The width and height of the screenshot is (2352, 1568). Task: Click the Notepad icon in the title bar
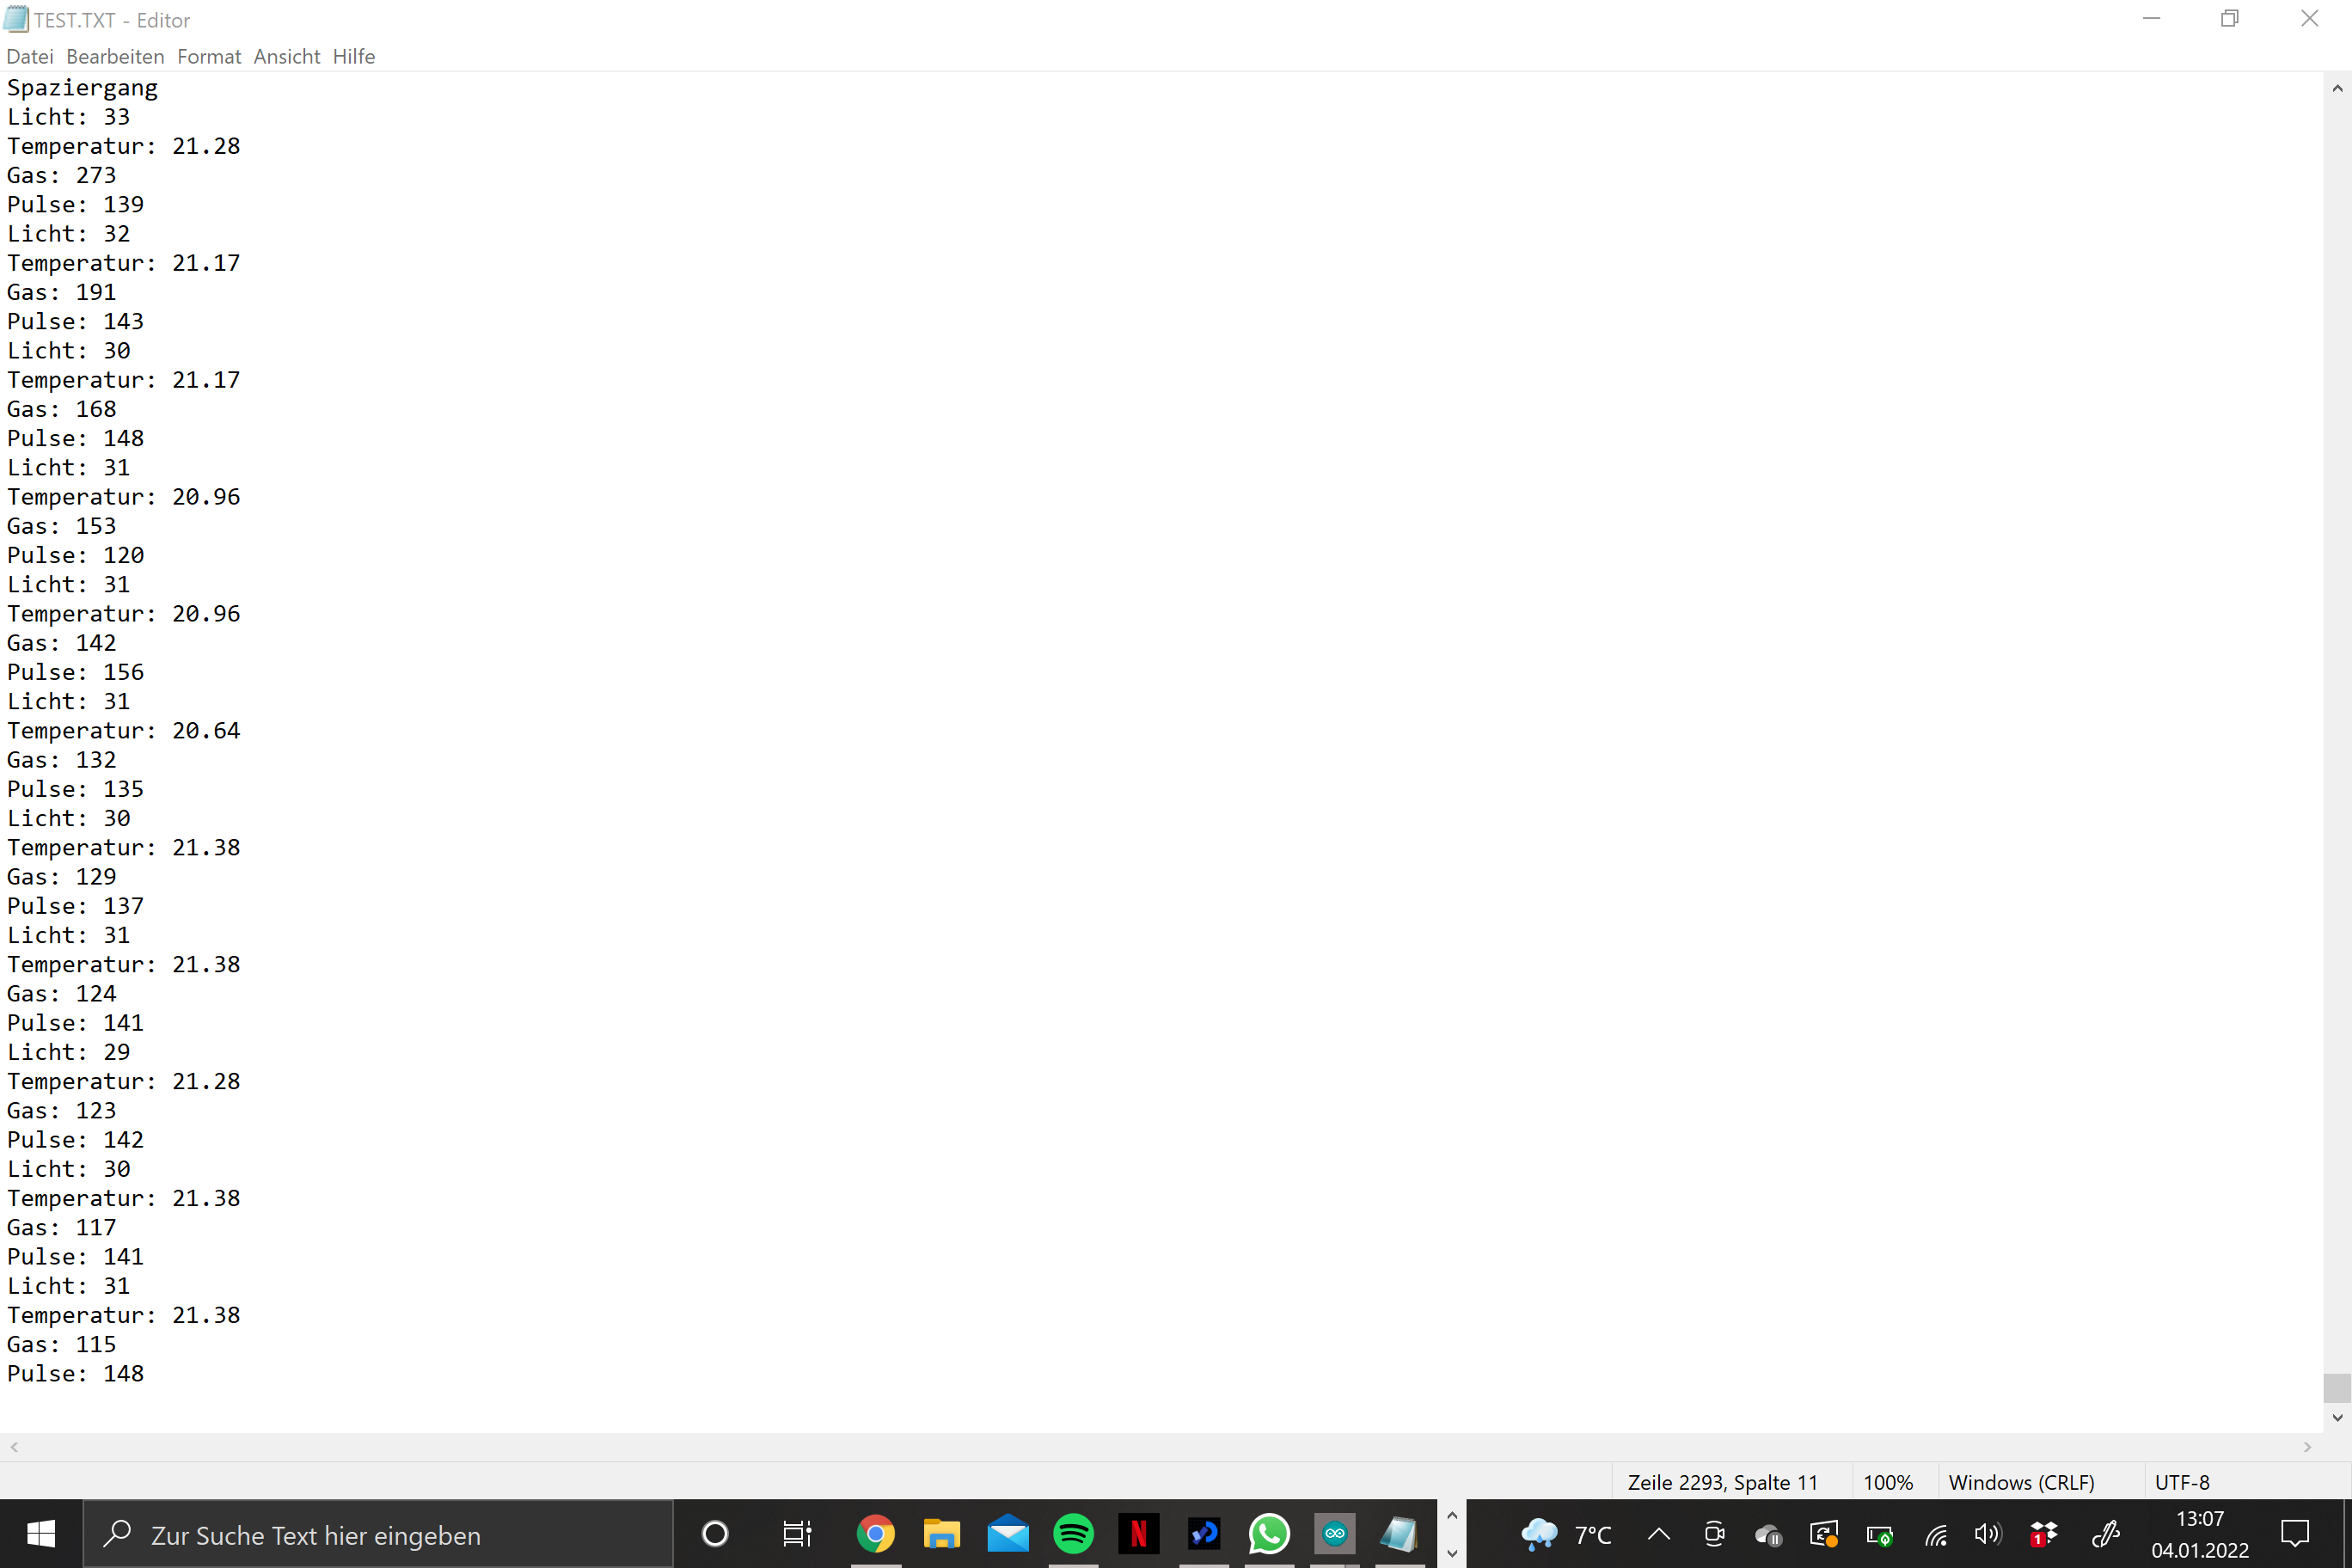[x=16, y=19]
